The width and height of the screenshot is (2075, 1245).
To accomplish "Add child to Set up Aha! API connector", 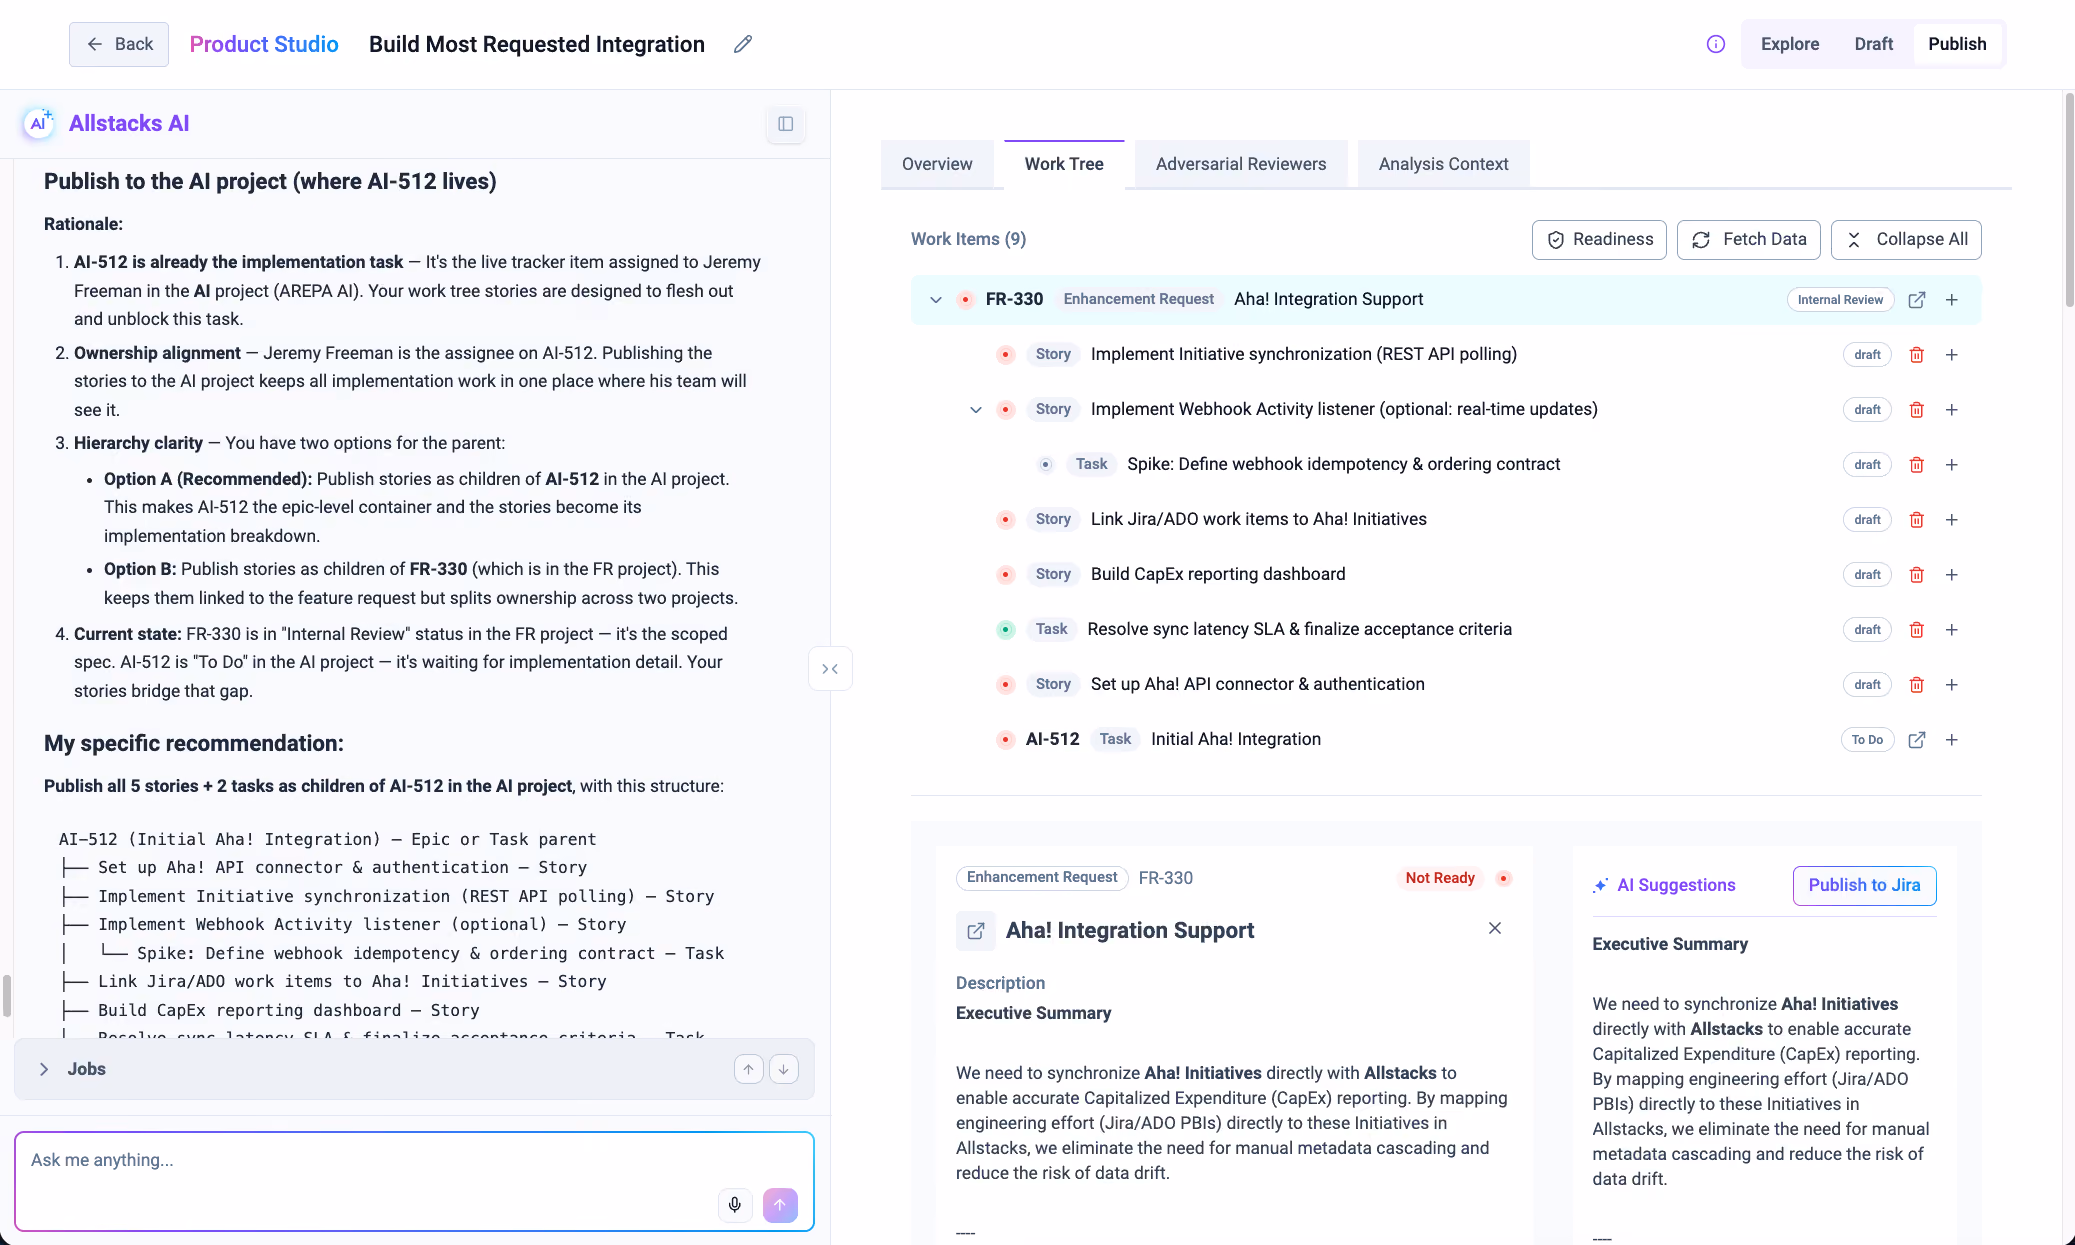I will tap(1952, 685).
